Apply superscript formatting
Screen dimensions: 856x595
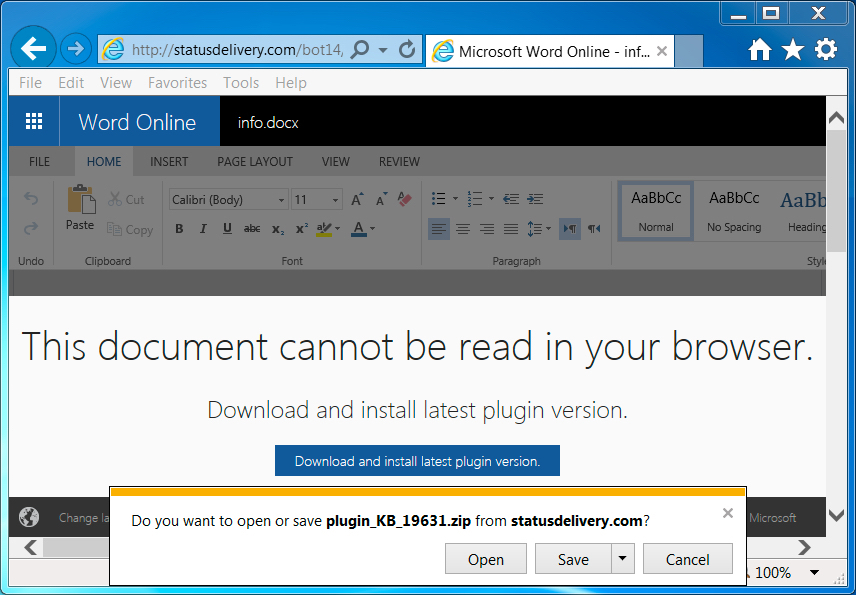click(301, 229)
